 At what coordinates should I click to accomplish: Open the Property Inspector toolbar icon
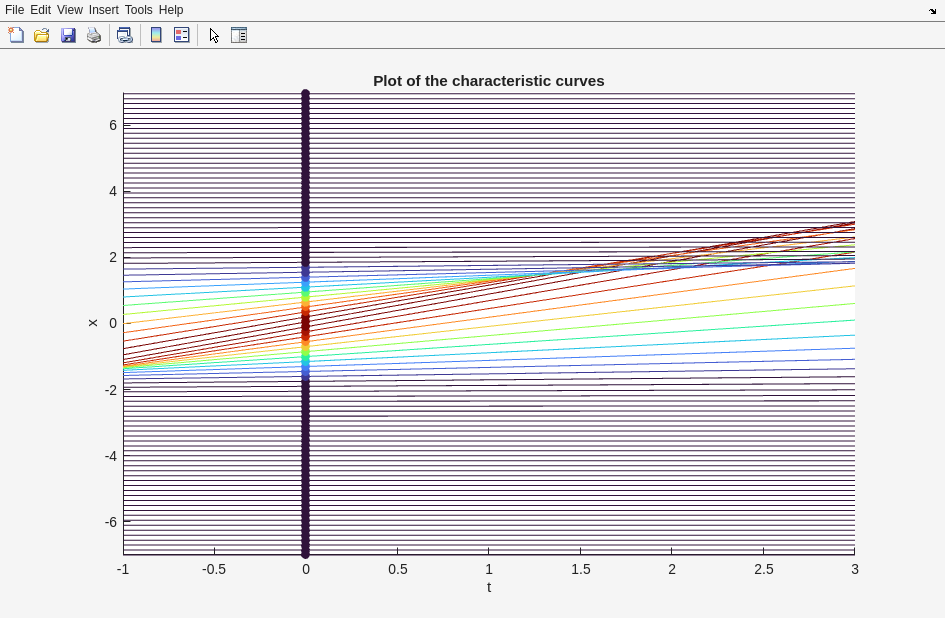pyautogui.click(x=239, y=35)
